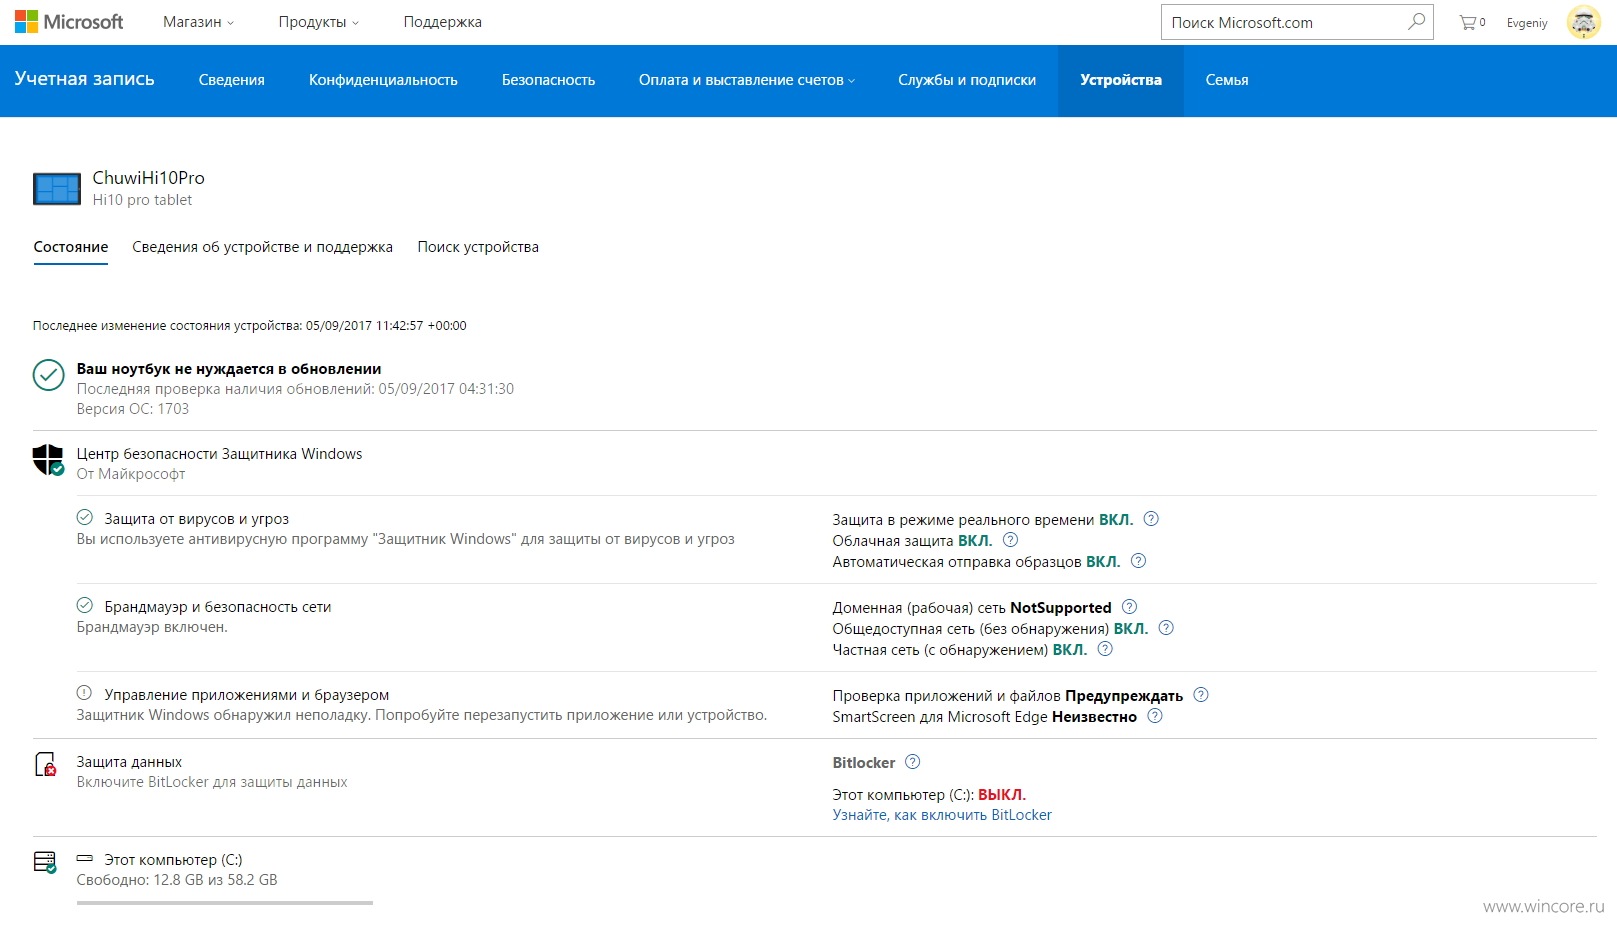The height and width of the screenshot is (926, 1617).
Task: Click Брандмауэр включен. description
Action: click(152, 627)
